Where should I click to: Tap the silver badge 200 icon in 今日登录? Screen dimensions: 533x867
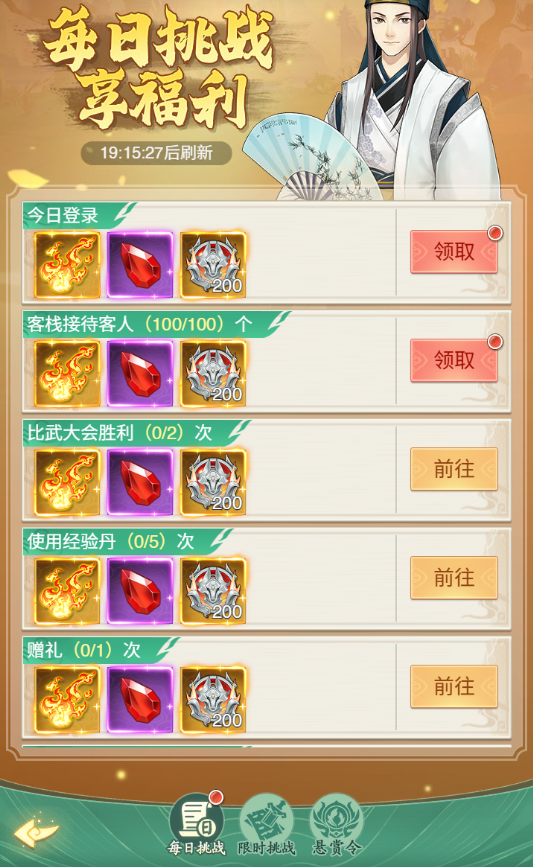pos(213,265)
